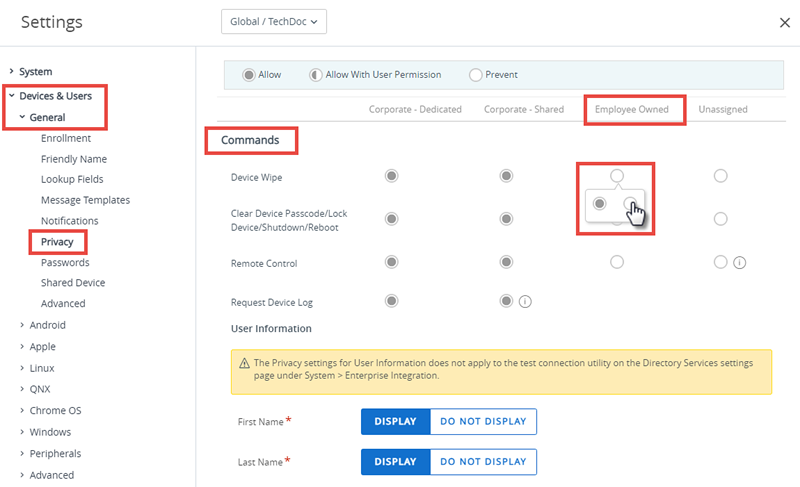Click the Request Device Log row label
The width and height of the screenshot is (800, 487).
click(271, 302)
